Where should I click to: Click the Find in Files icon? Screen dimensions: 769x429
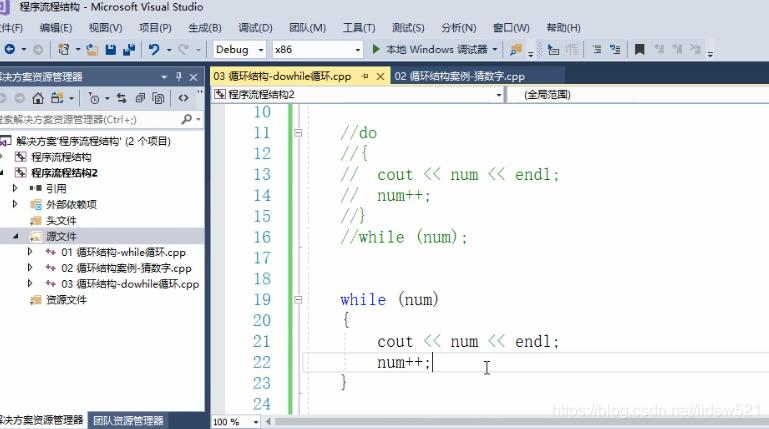(x=515, y=49)
